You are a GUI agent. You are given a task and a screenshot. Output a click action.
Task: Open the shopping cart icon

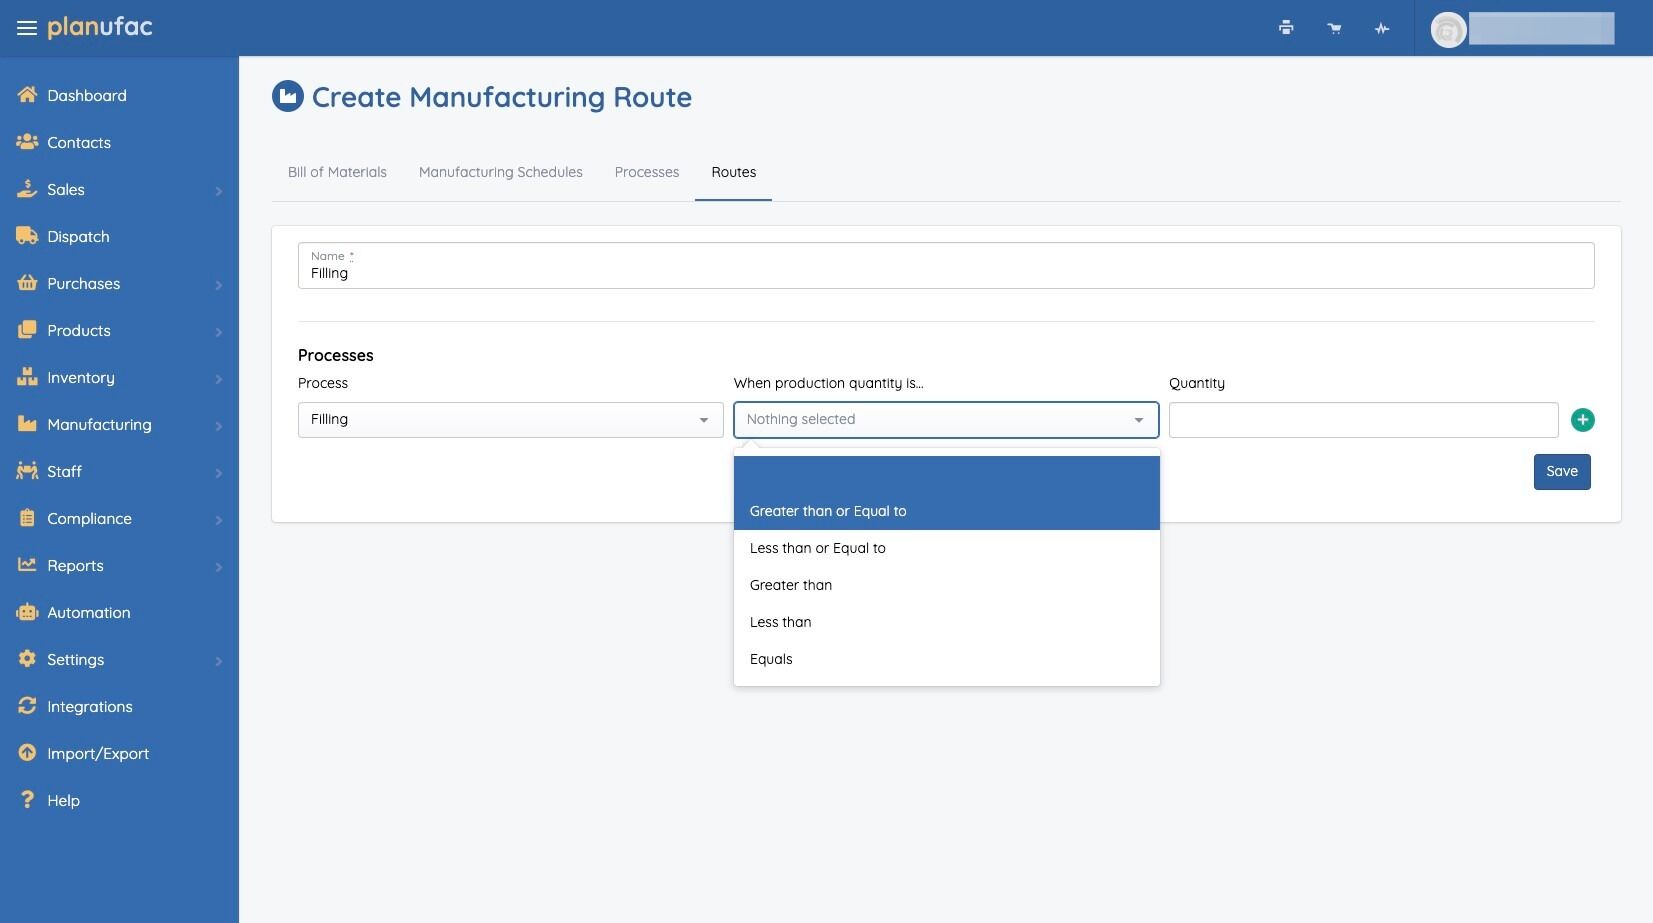pyautogui.click(x=1334, y=28)
